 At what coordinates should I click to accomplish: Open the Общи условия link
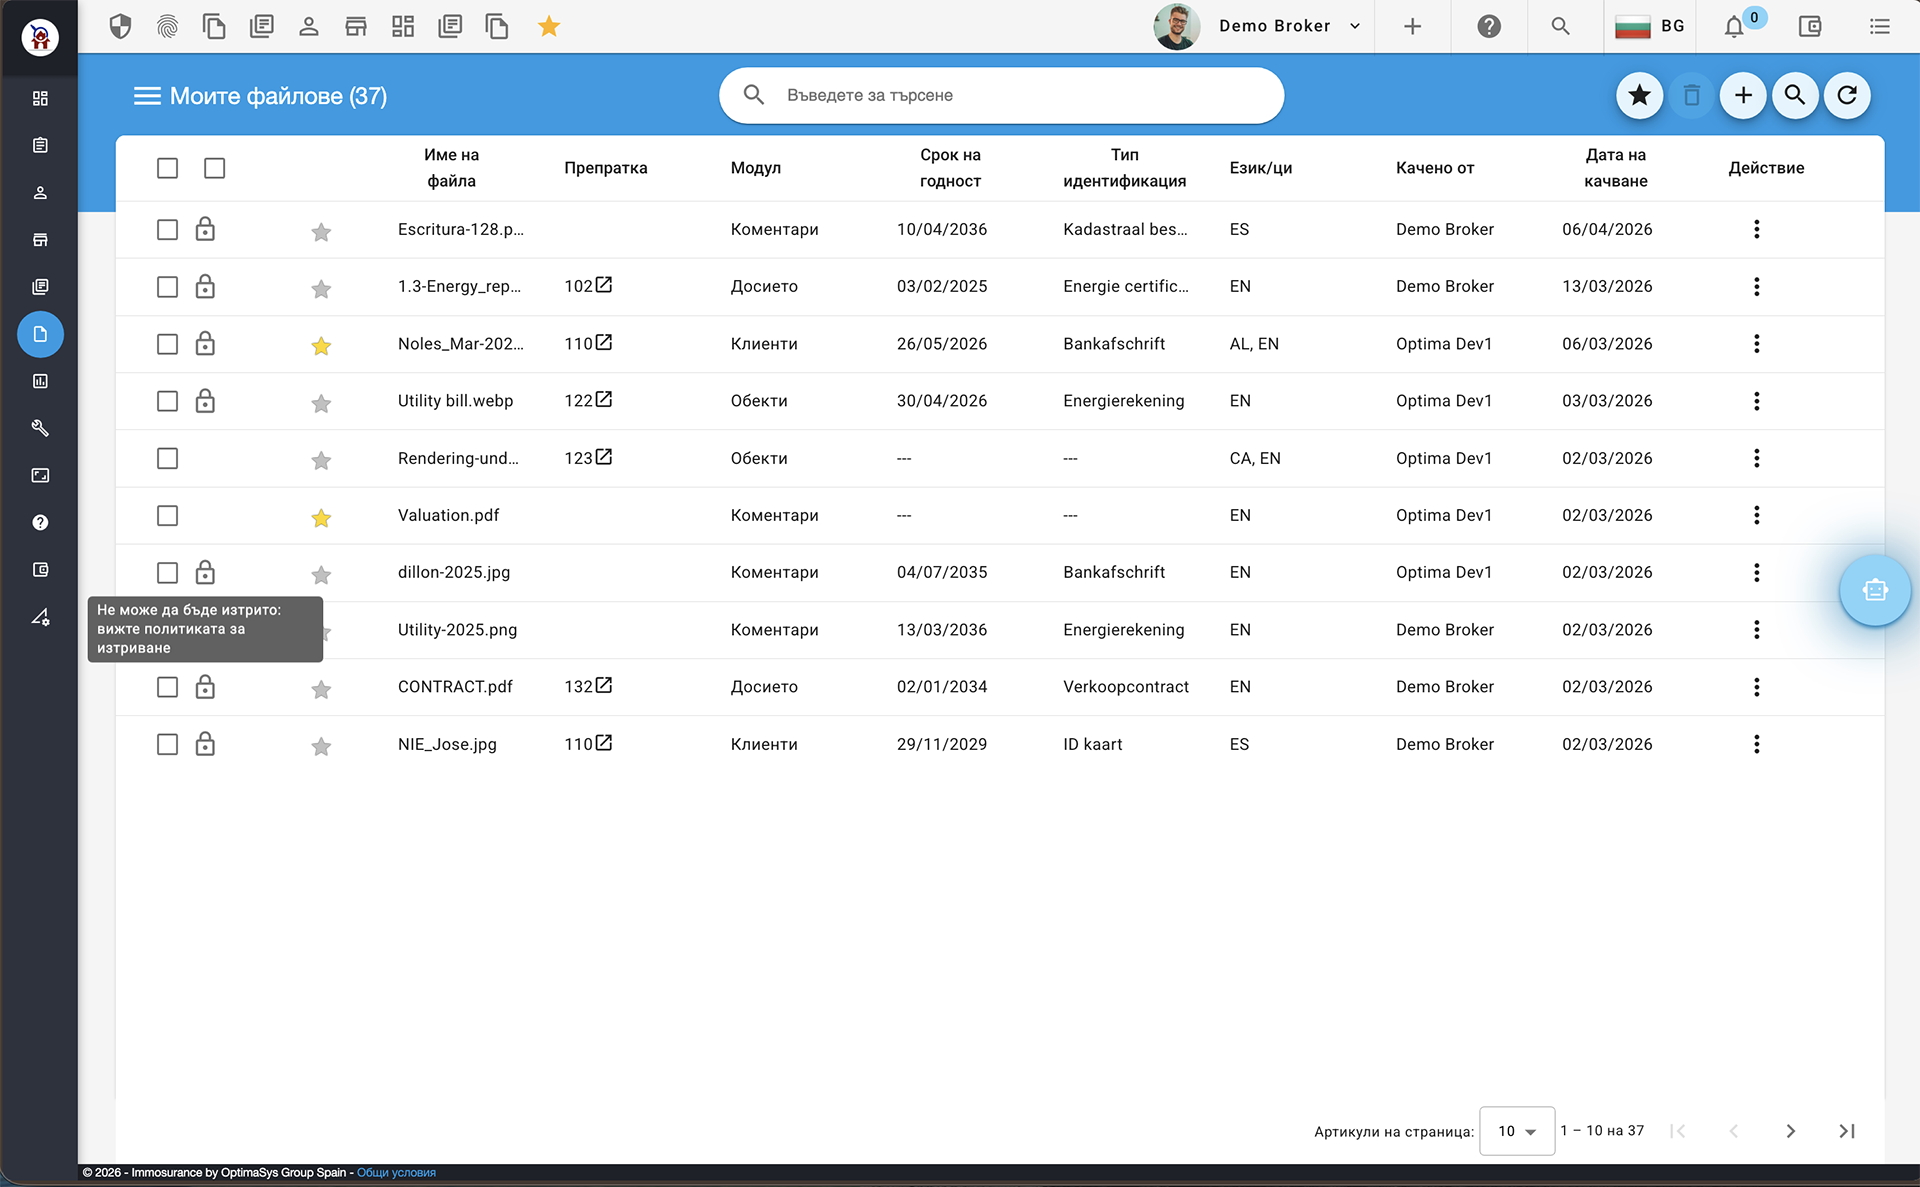click(x=396, y=1173)
